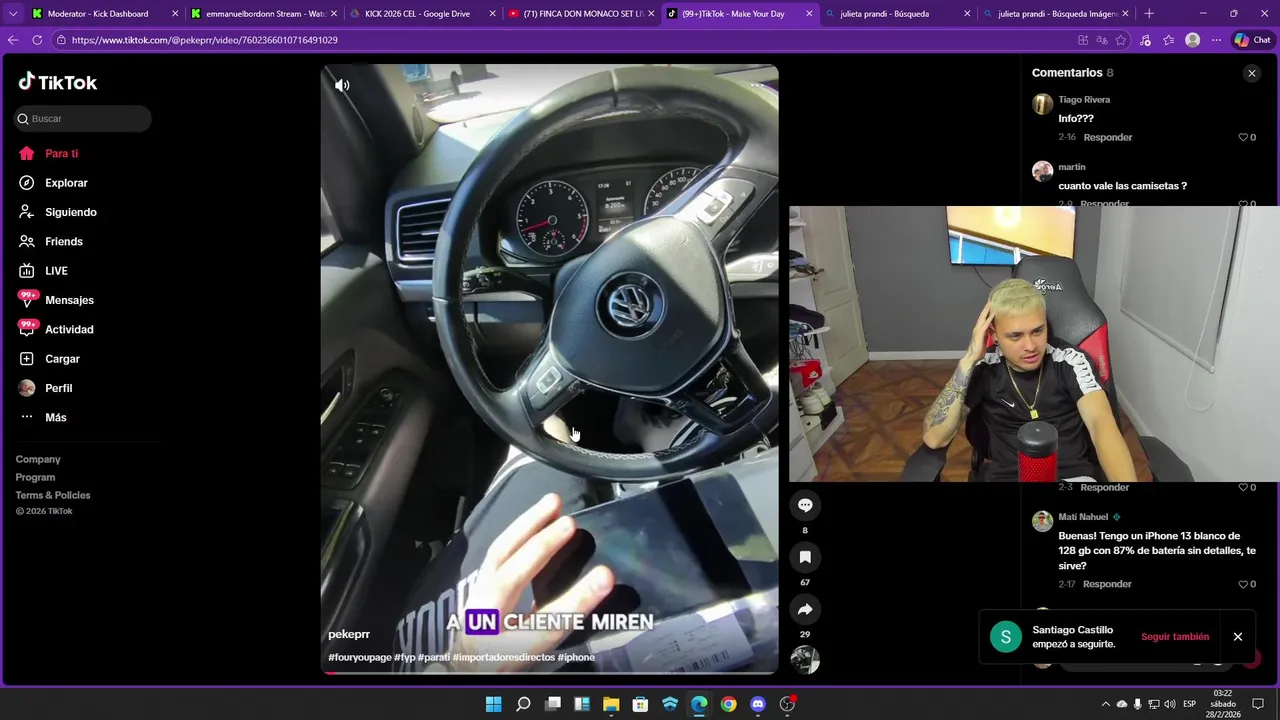Open Mati Nahuel's avatar
1280x720 pixels.
click(1042, 521)
